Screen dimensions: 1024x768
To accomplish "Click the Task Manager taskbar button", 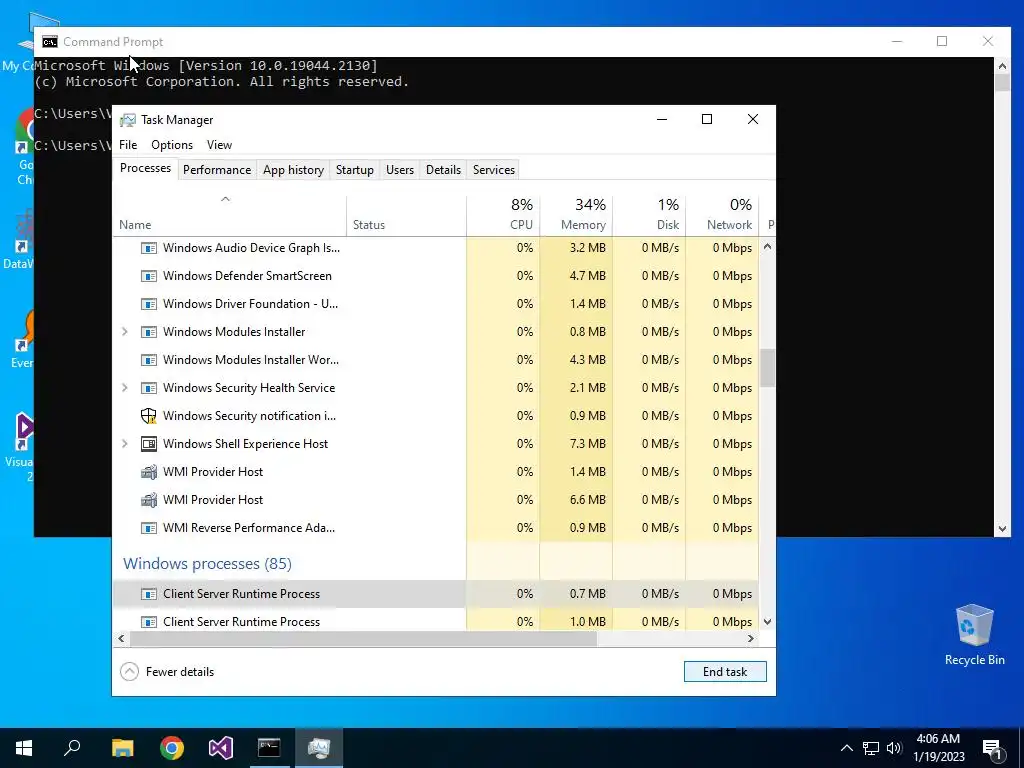I will pyautogui.click(x=319, y=748).
